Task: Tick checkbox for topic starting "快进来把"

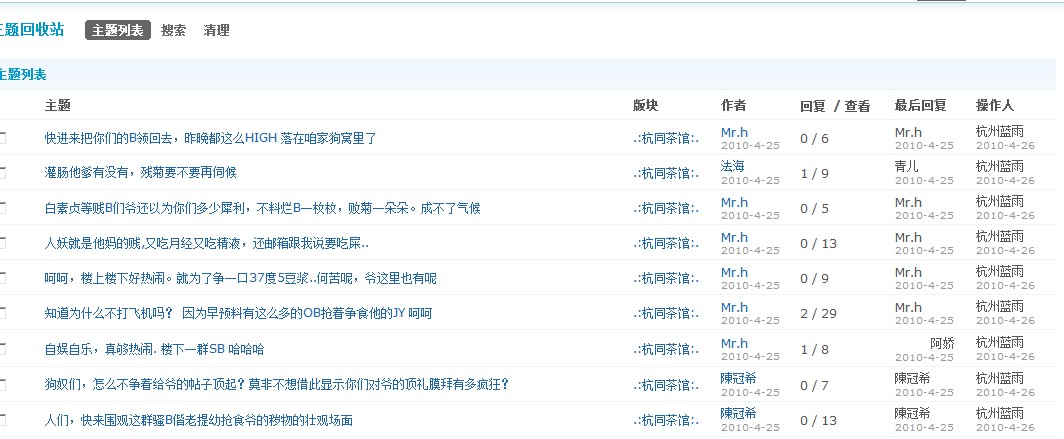Action: [x=3, y=138]
